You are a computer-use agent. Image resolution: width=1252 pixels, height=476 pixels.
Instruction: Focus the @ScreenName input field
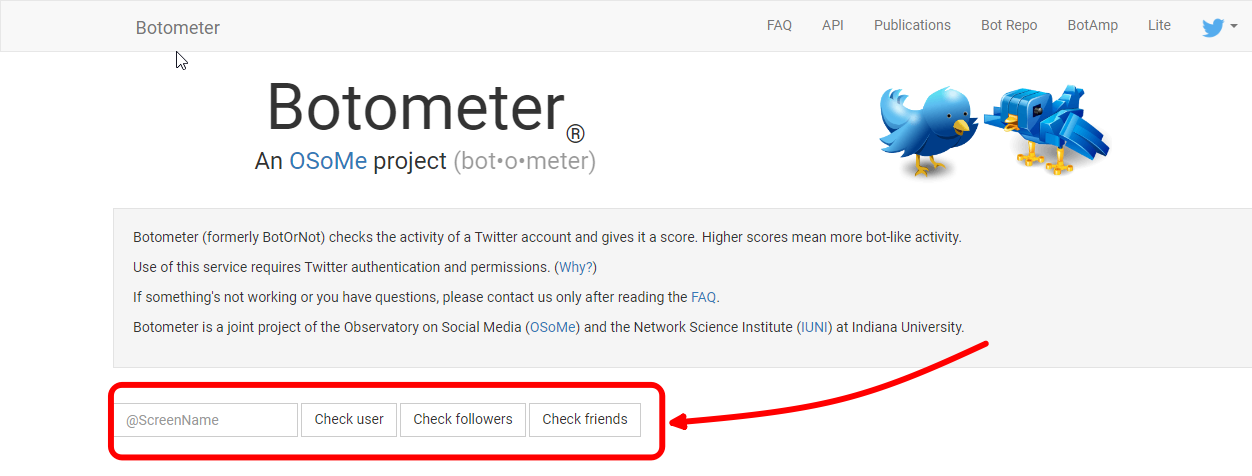207,420
